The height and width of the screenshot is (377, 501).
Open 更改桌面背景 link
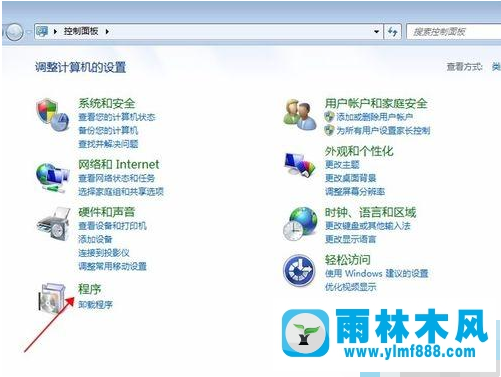[x=350, y=178]
